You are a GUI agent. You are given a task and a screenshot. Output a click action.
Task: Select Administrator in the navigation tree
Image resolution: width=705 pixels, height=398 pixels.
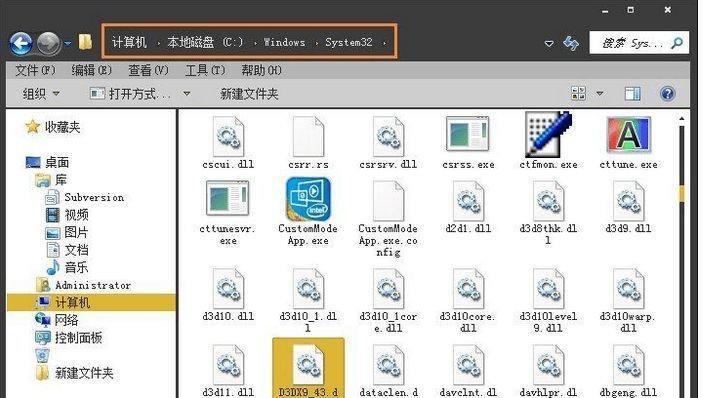tap(83, 285)
